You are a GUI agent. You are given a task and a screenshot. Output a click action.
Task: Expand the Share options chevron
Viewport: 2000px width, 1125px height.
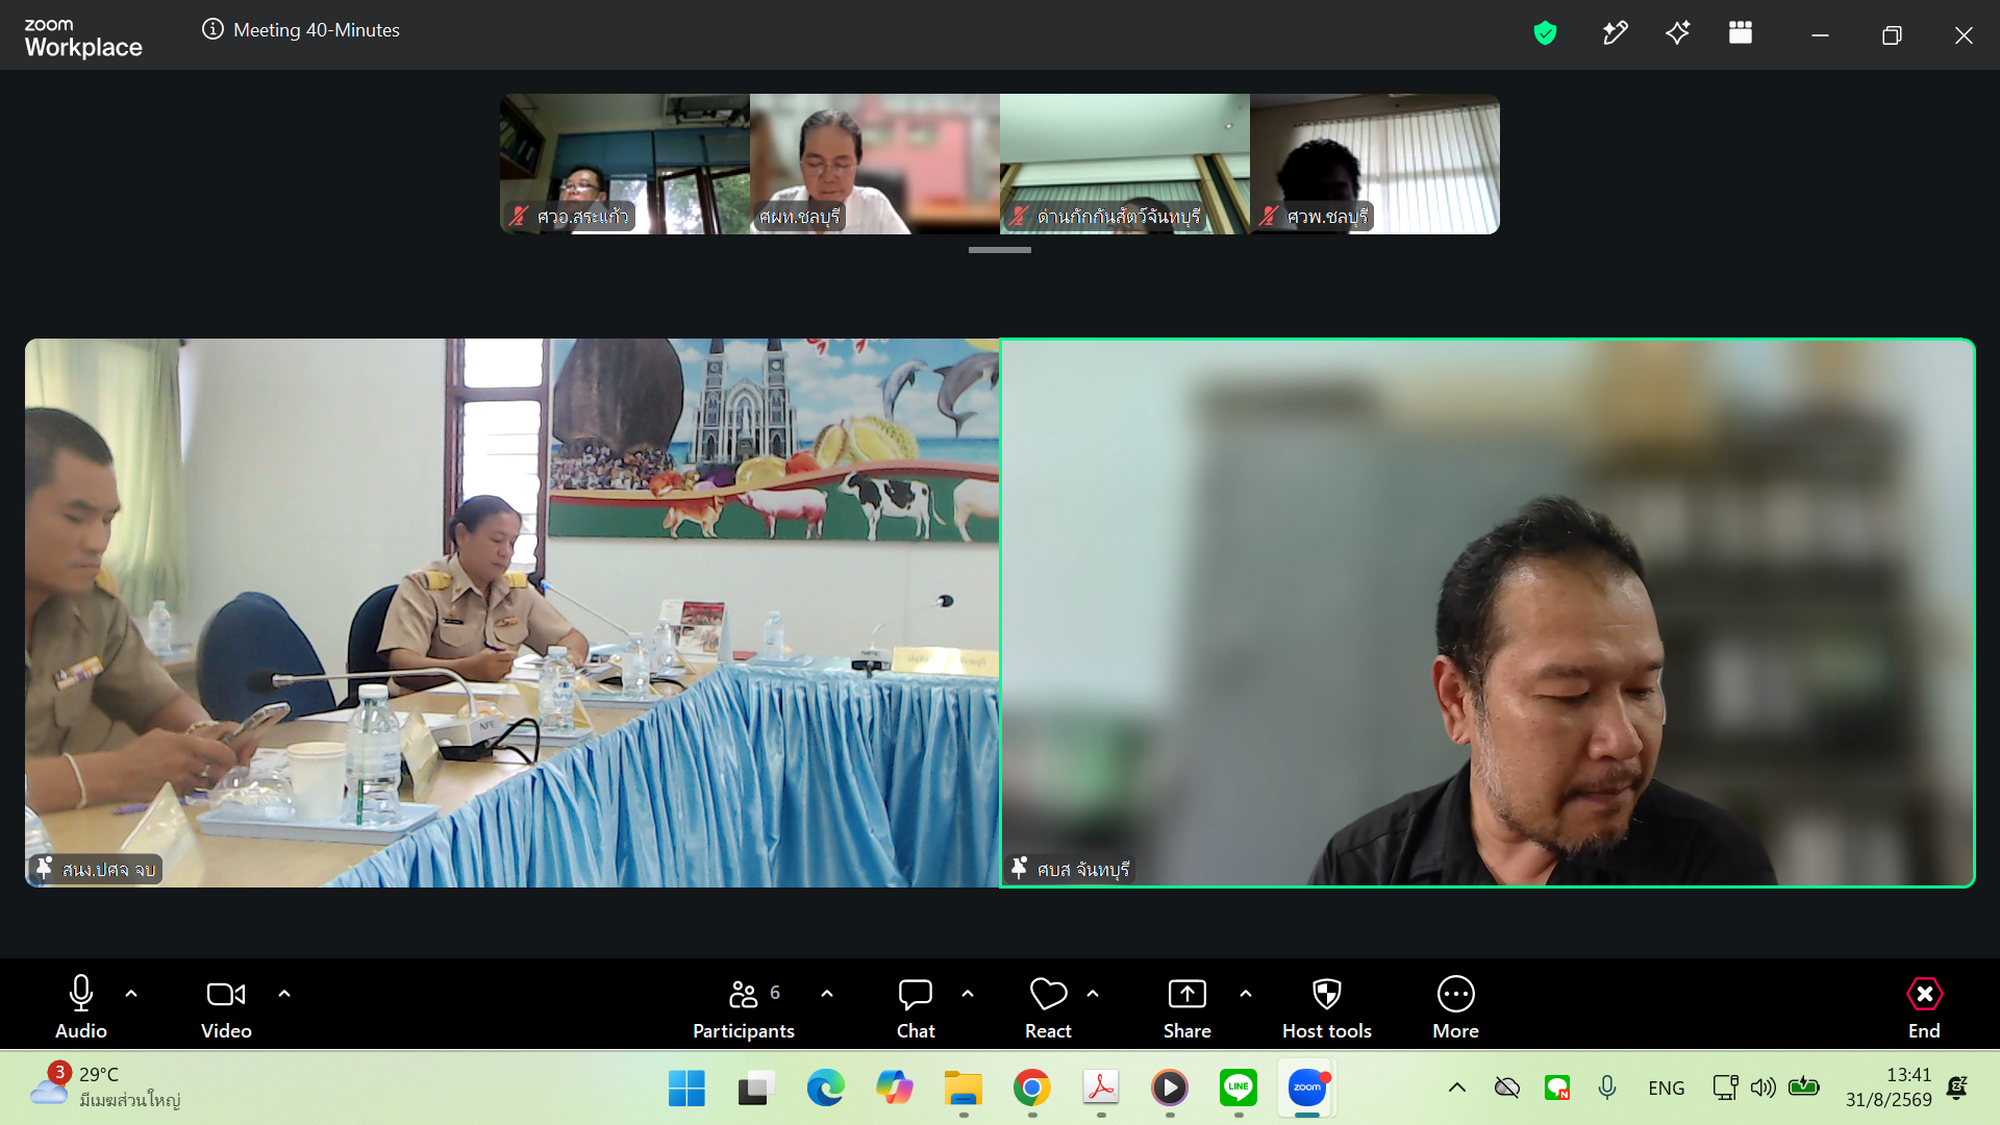[1245, 993]
